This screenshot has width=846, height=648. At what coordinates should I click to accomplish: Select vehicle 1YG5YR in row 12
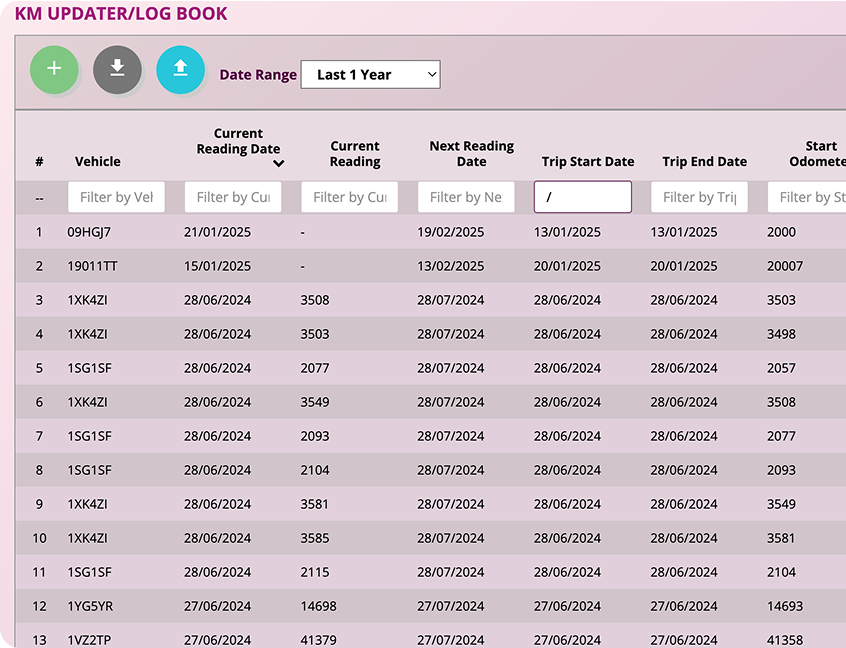click(90, 606)
